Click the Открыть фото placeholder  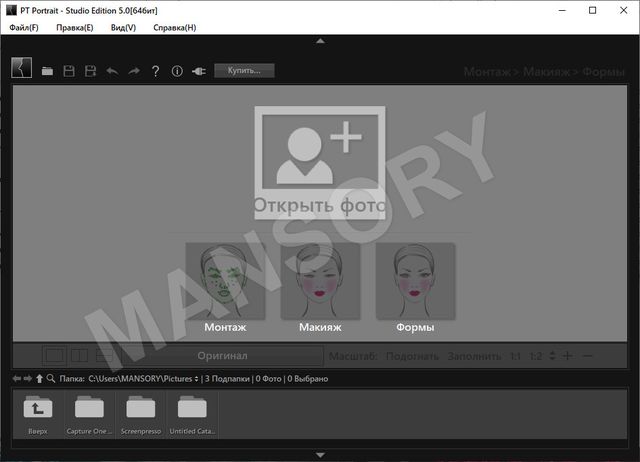pyautogui.click(x=320, y=160)
